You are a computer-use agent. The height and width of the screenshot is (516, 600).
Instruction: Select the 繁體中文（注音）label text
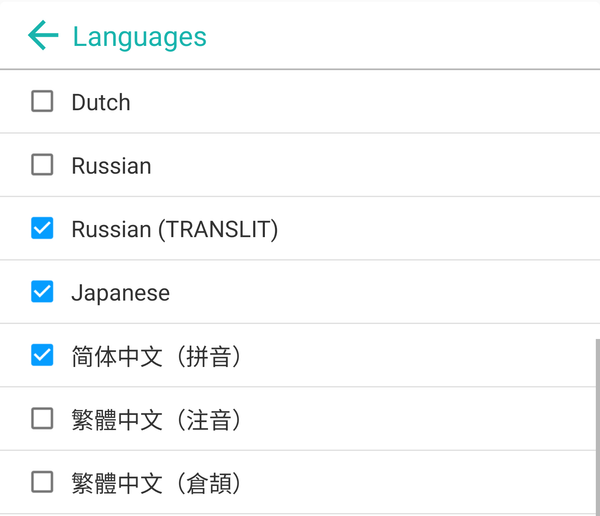tap(156, 419)
